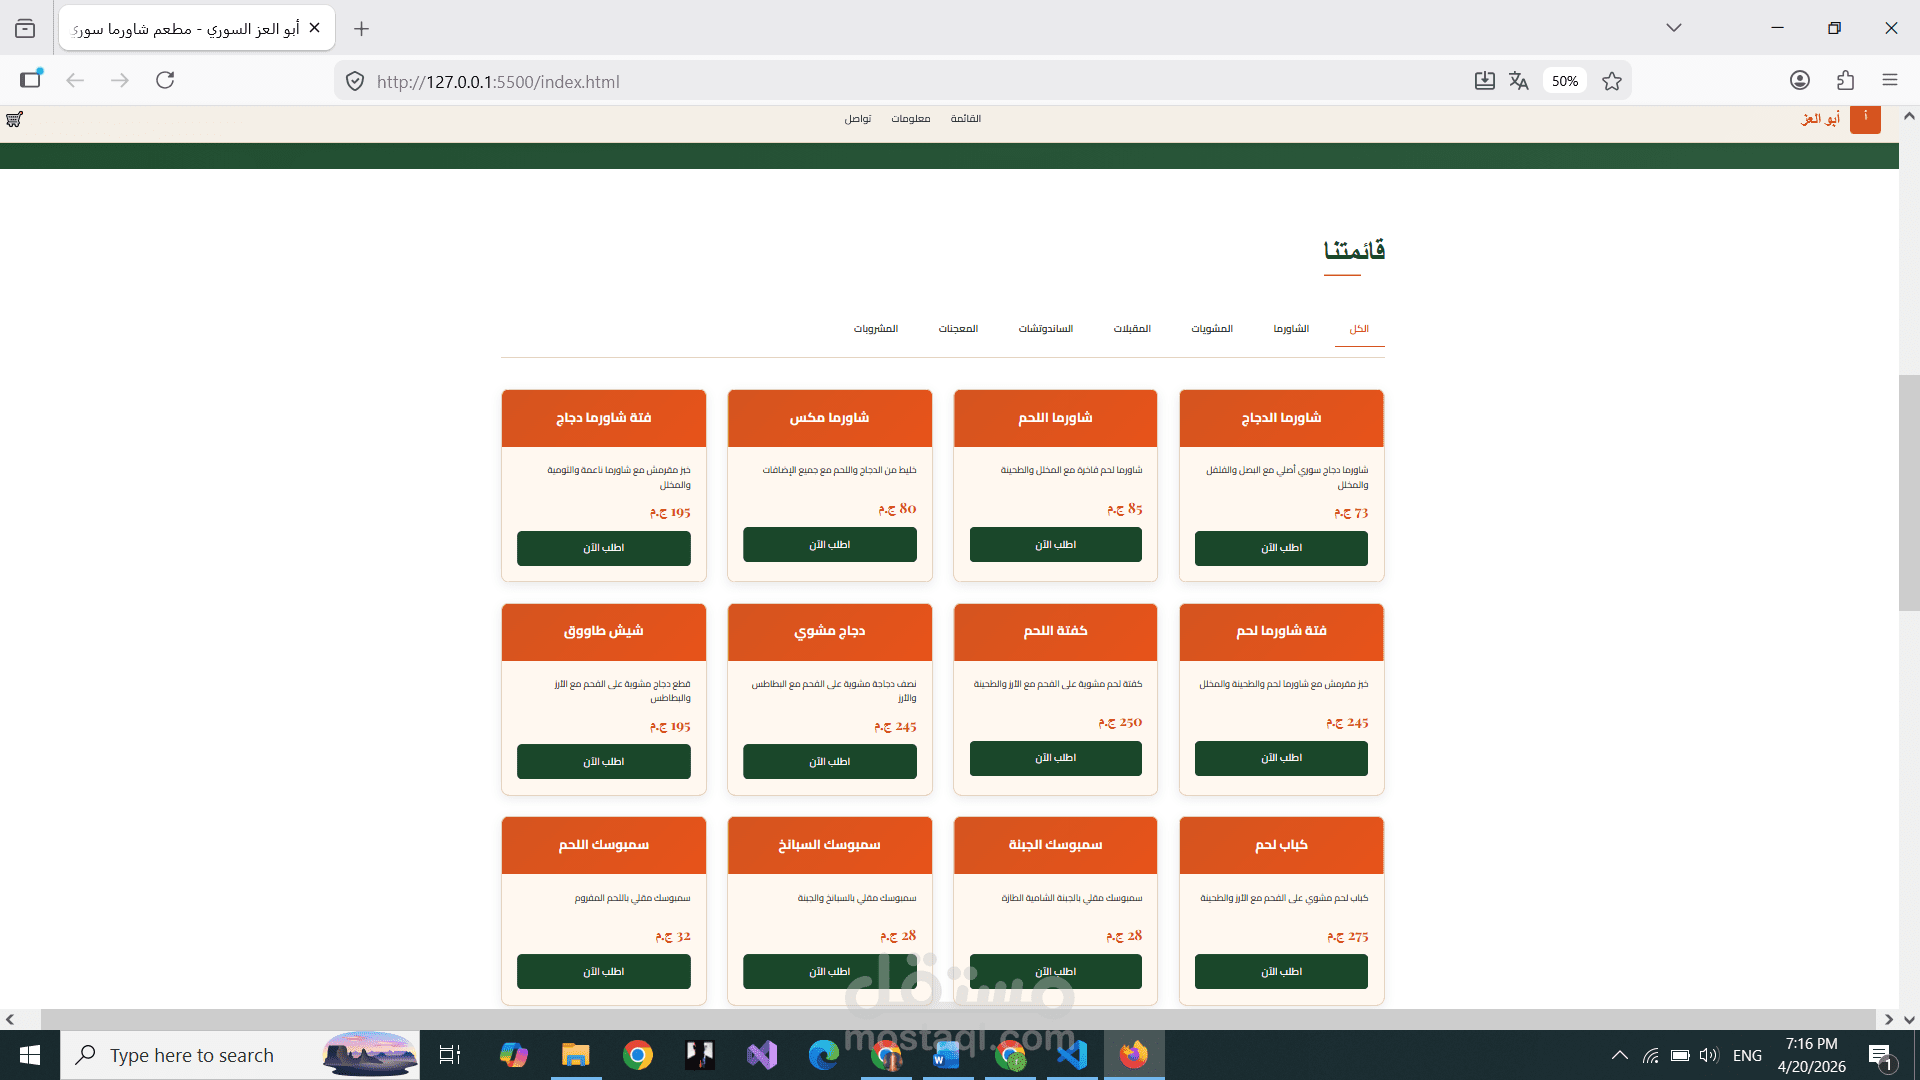Switch to the الشاورما category tab
1920x1080 pixels.
tap(1291, 328)
